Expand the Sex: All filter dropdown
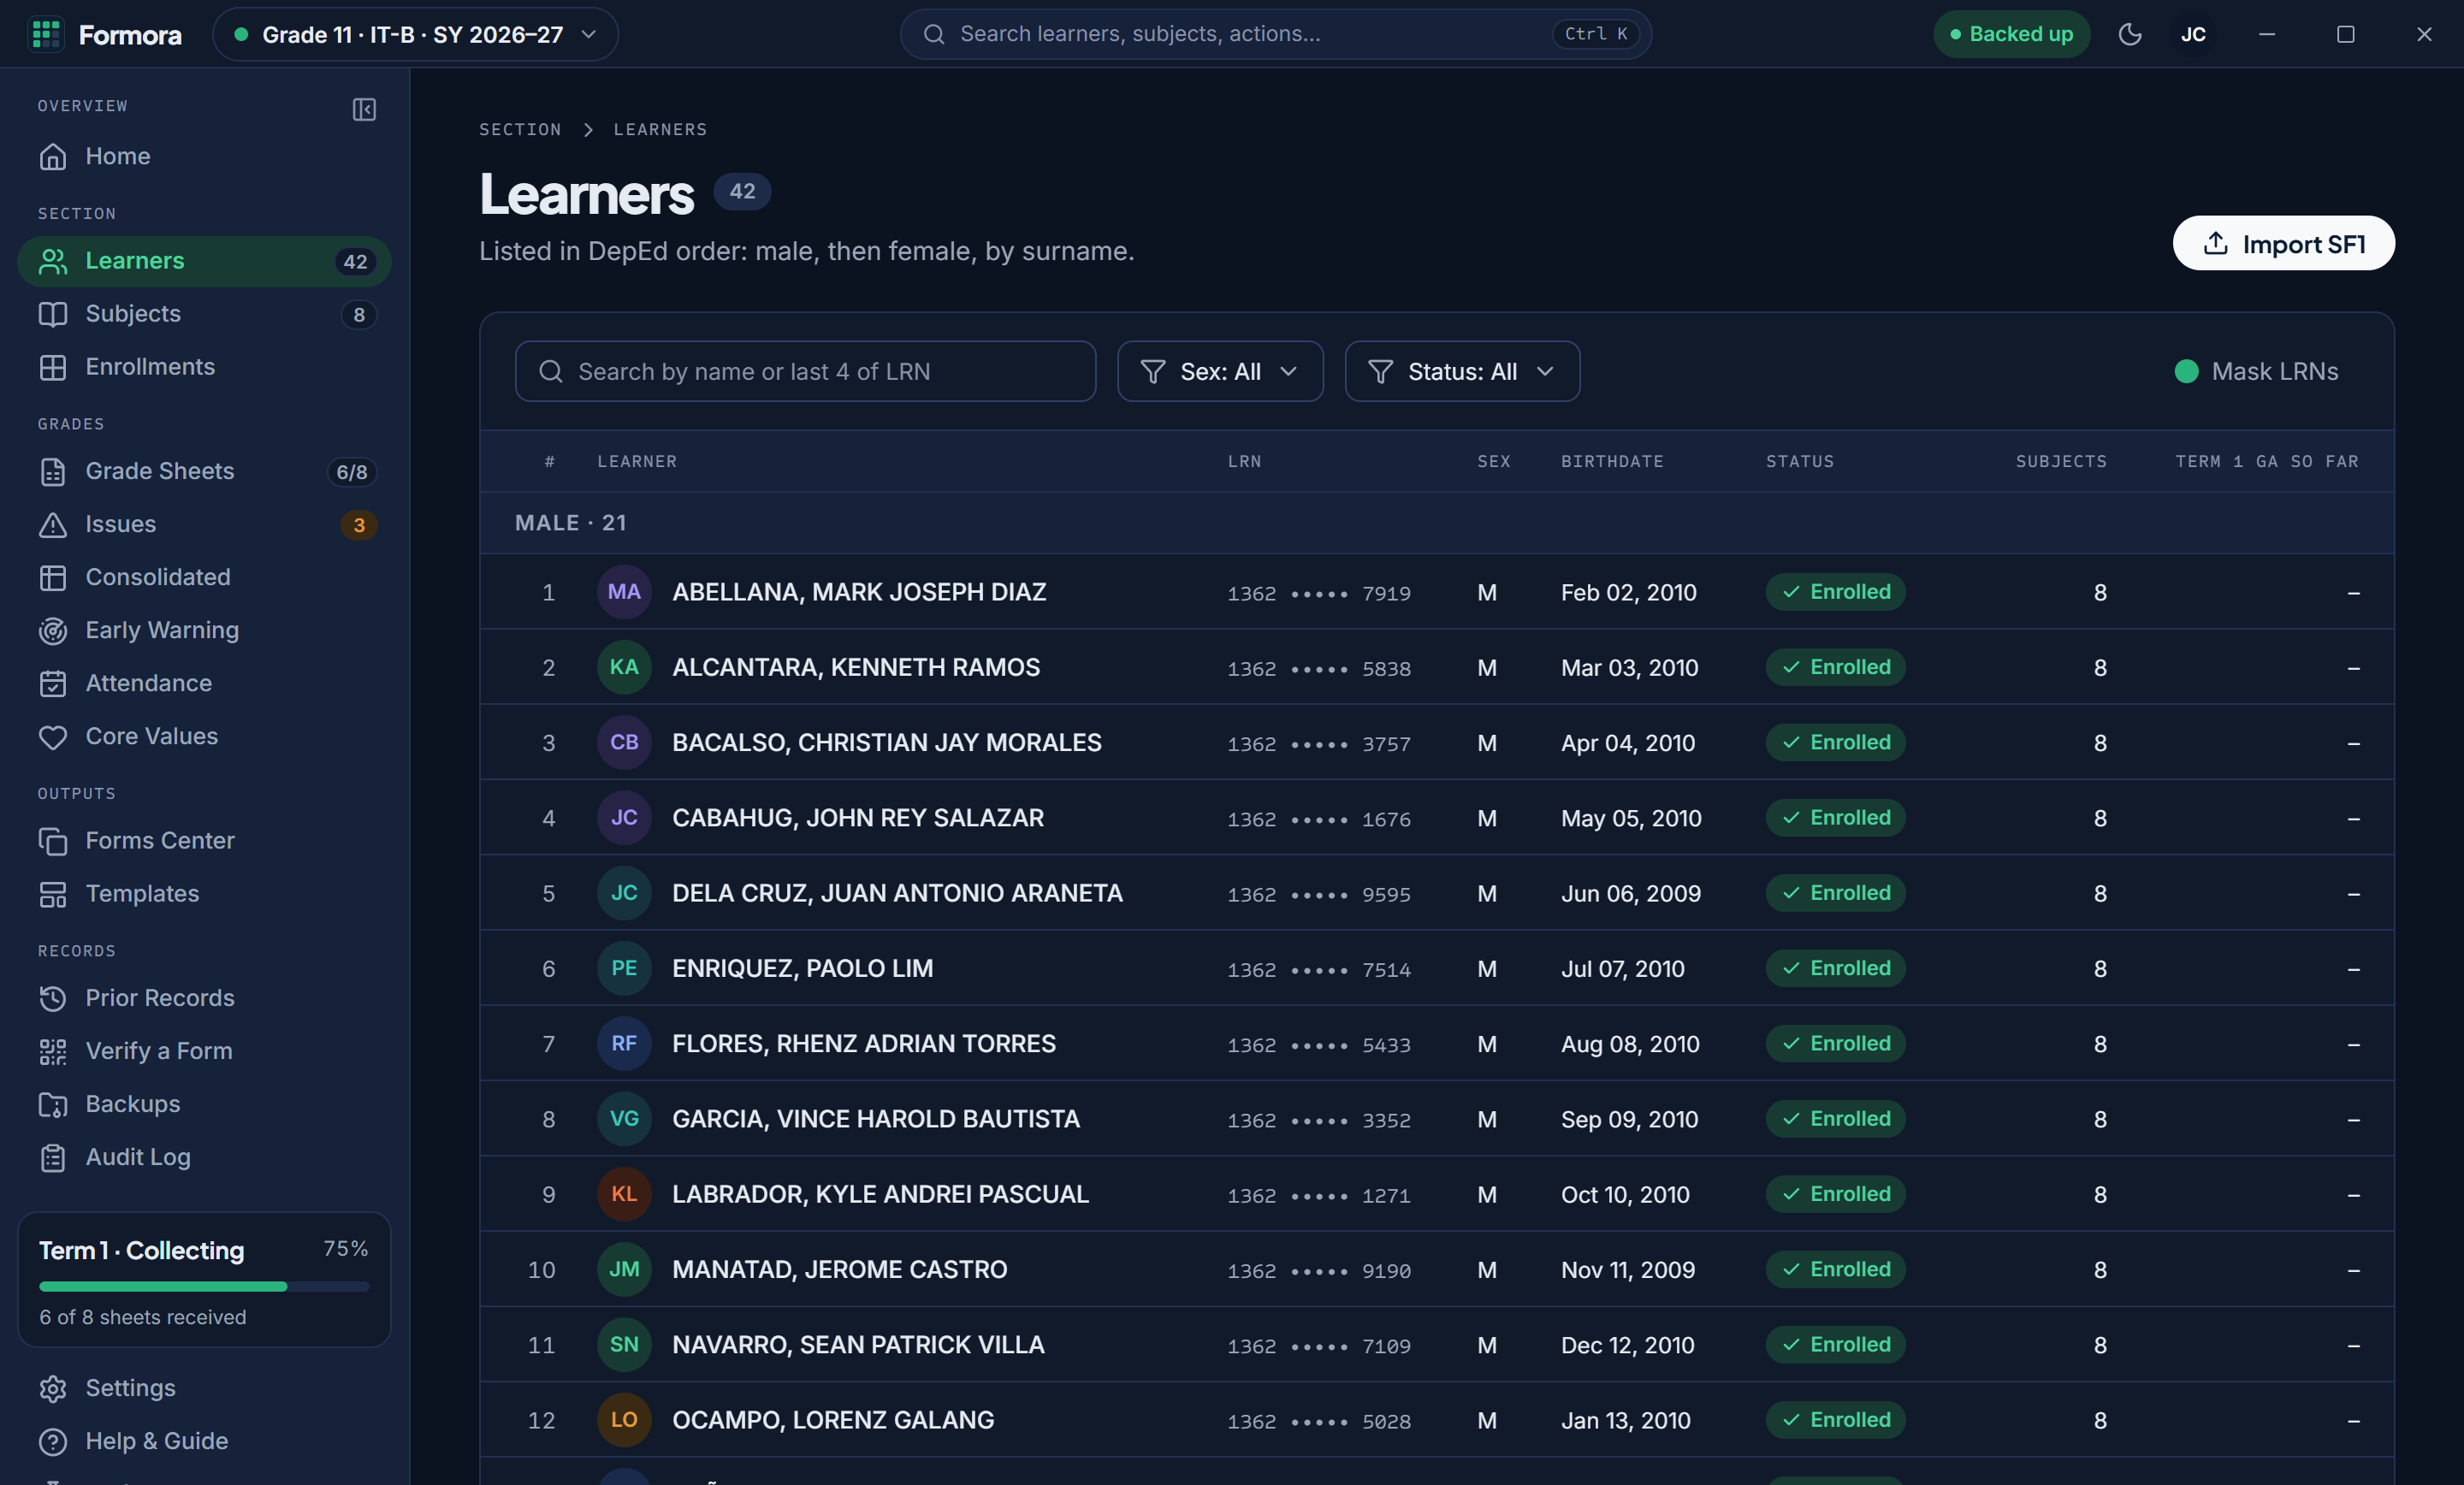This screenshot has height=1485, width=2464. (x=1220, y=371)
